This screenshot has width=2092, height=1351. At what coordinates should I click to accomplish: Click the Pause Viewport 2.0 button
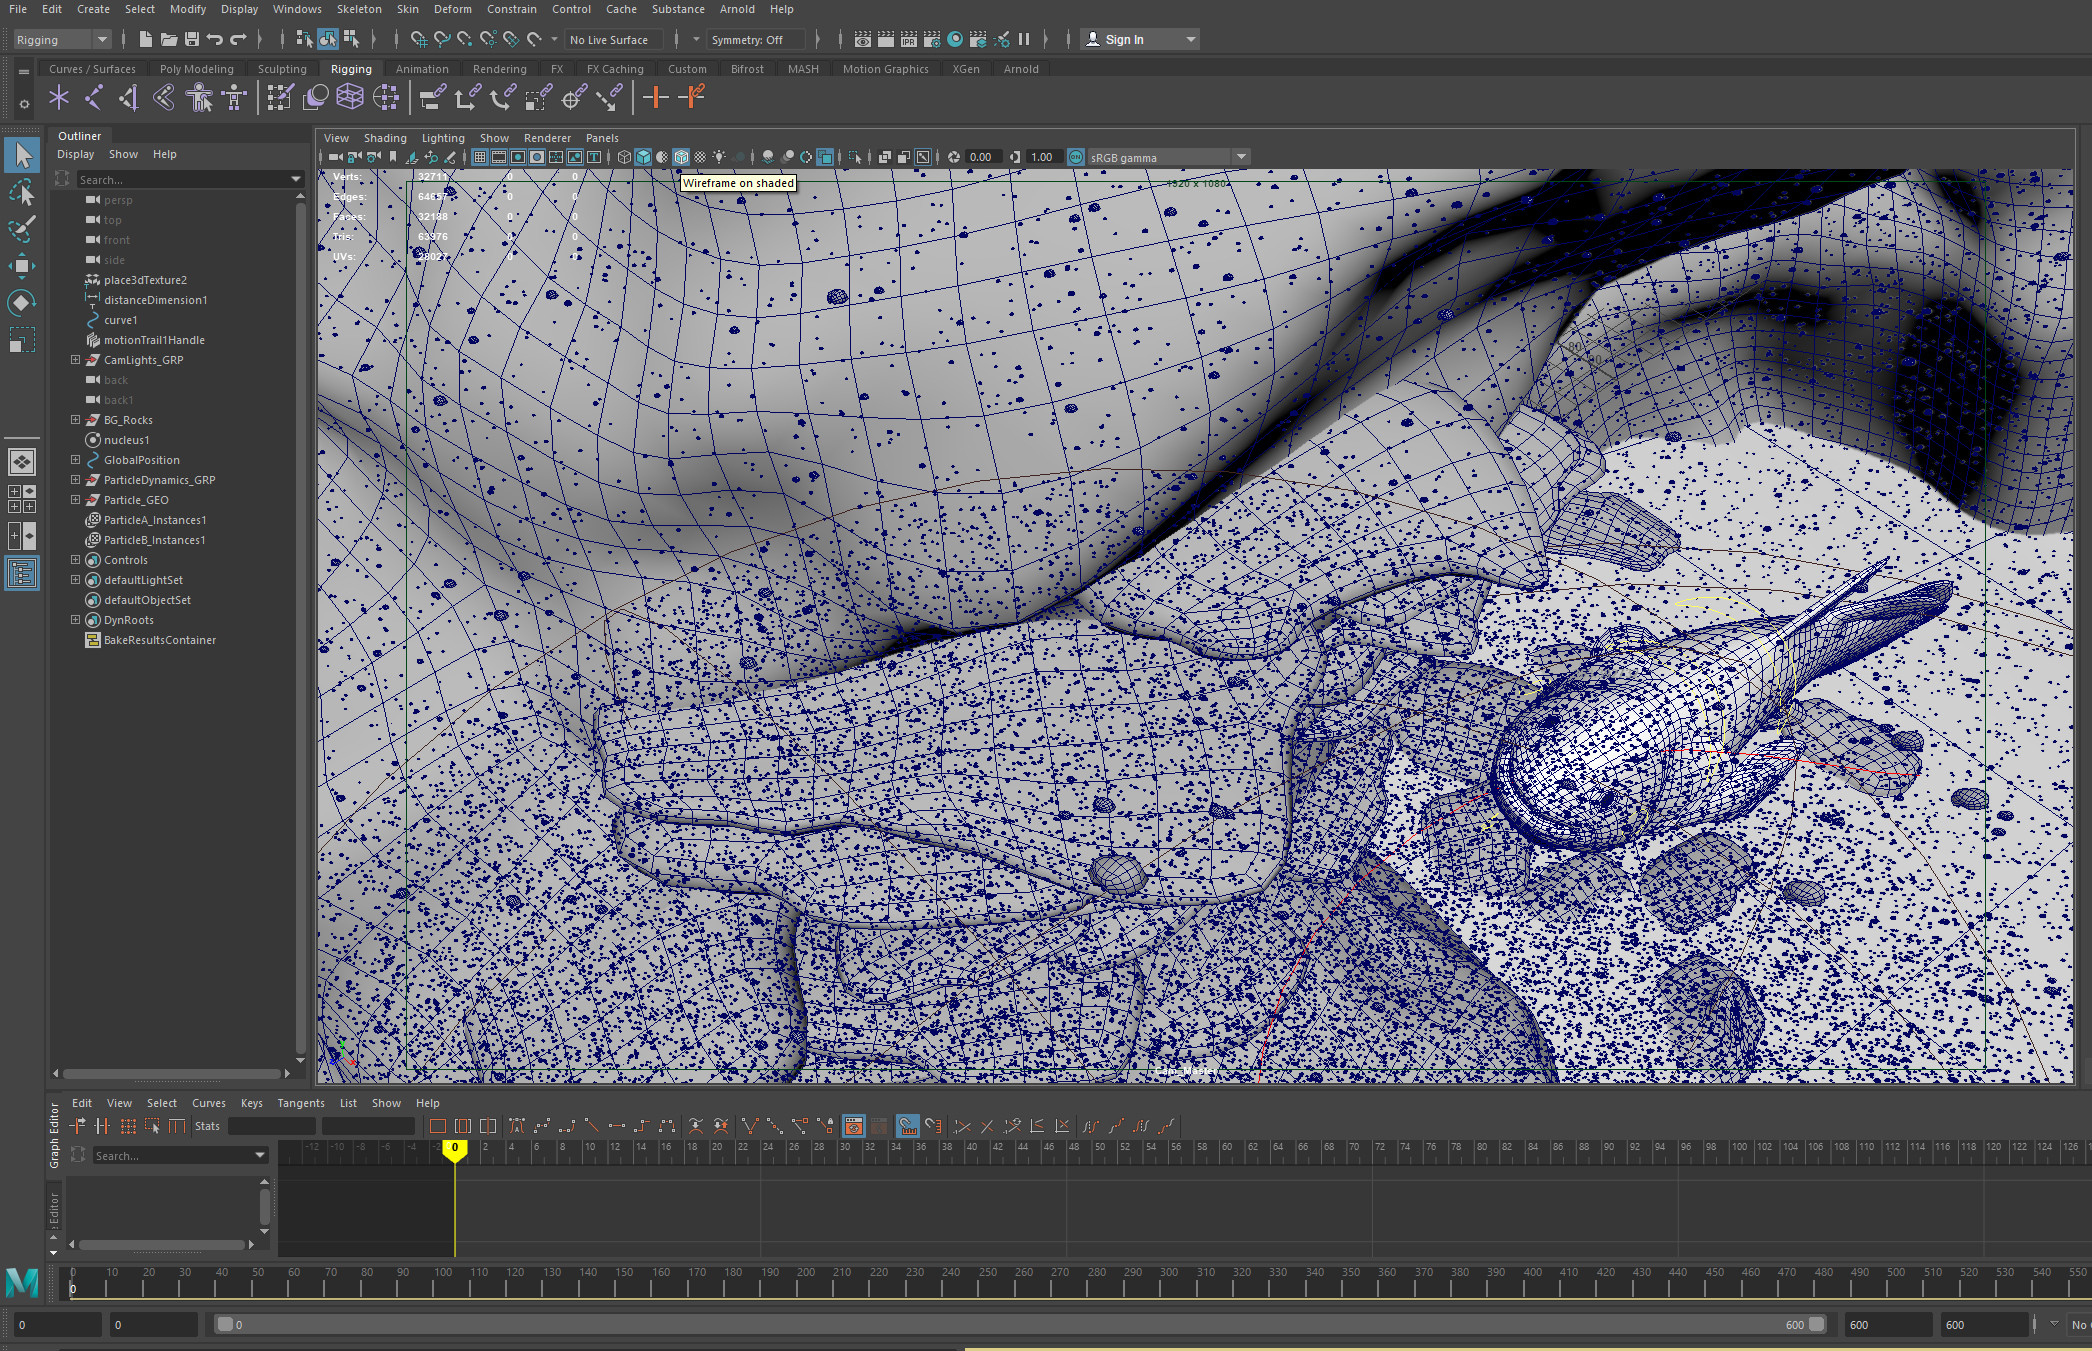click(x=1024, y=39)
